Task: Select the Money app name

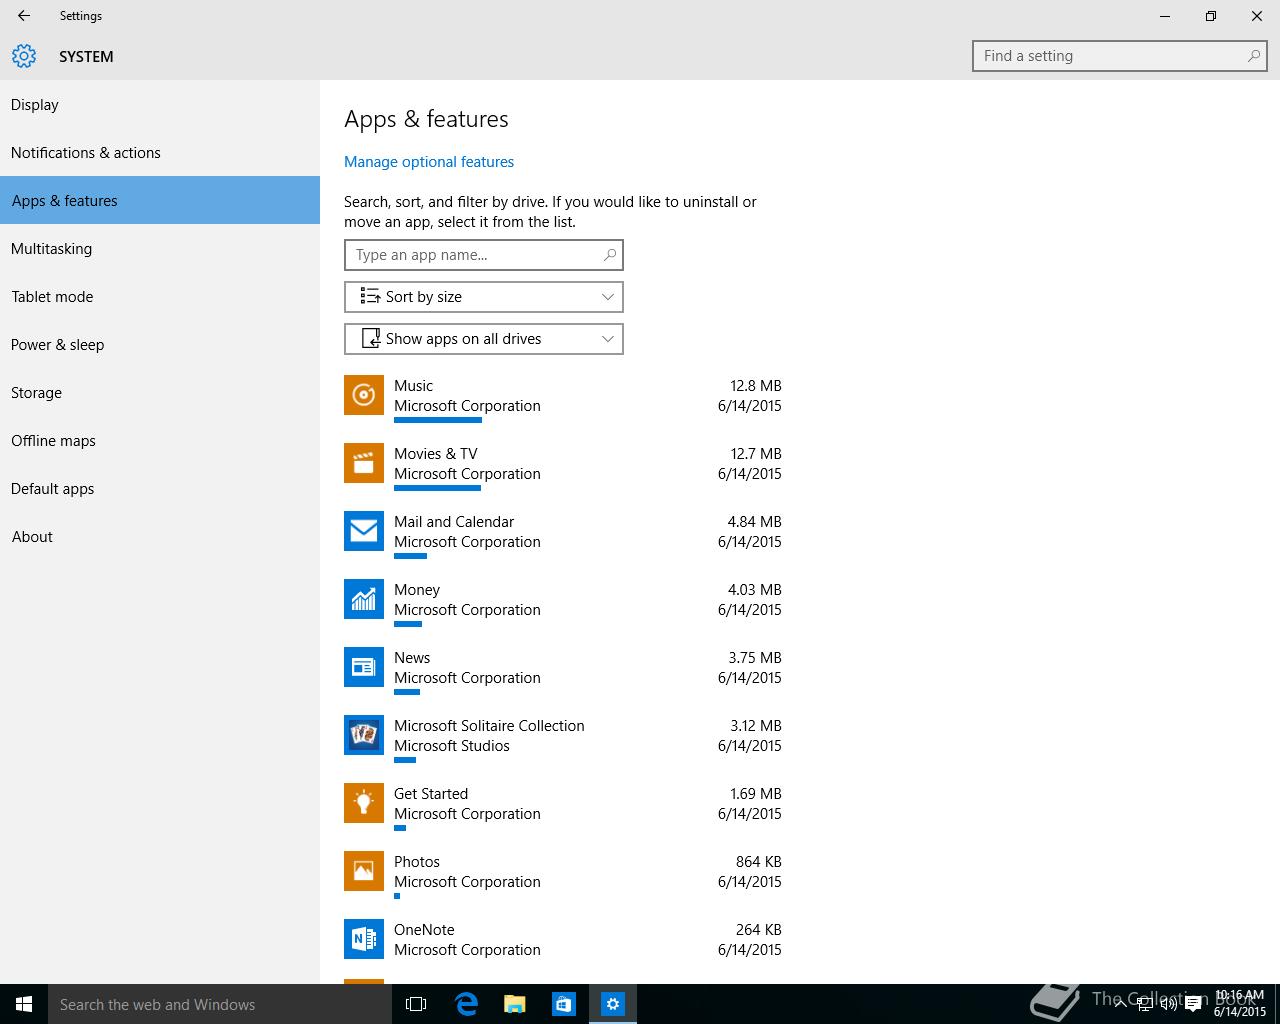Action: click(417, 590)
